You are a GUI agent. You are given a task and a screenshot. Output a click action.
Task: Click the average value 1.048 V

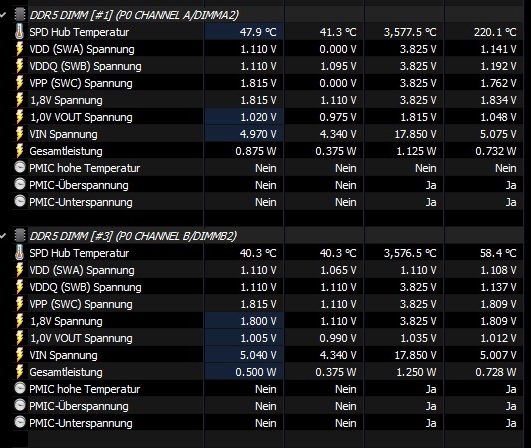pyautogui.click(x=498, y=117)
